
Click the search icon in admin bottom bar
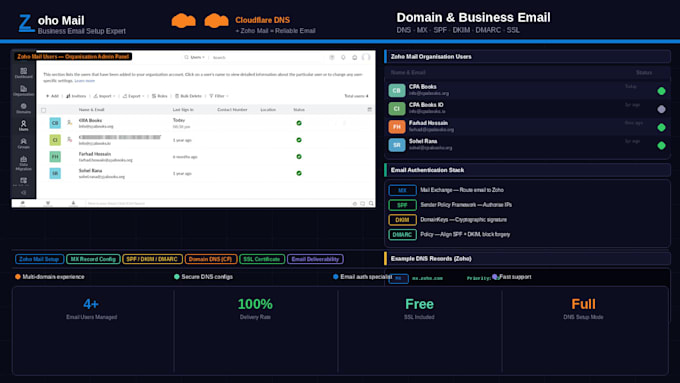pos(371,203)
